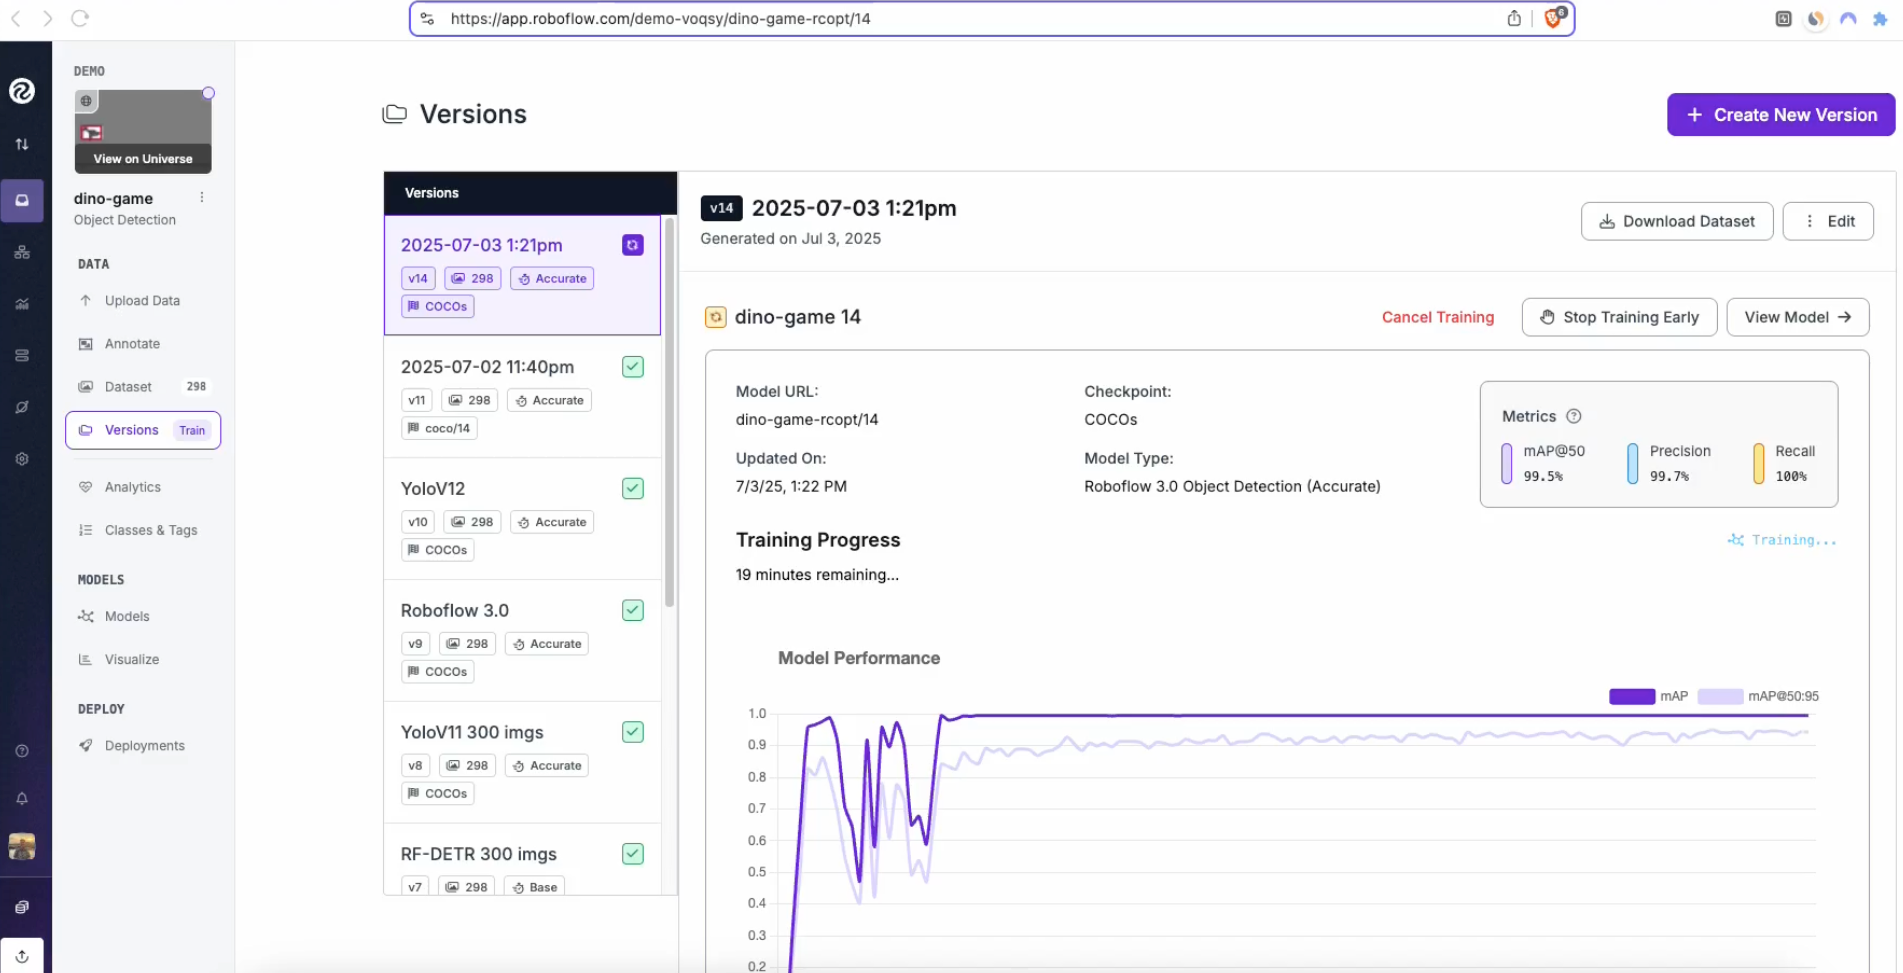Click Stop Training Early button

pos(1619,317)
